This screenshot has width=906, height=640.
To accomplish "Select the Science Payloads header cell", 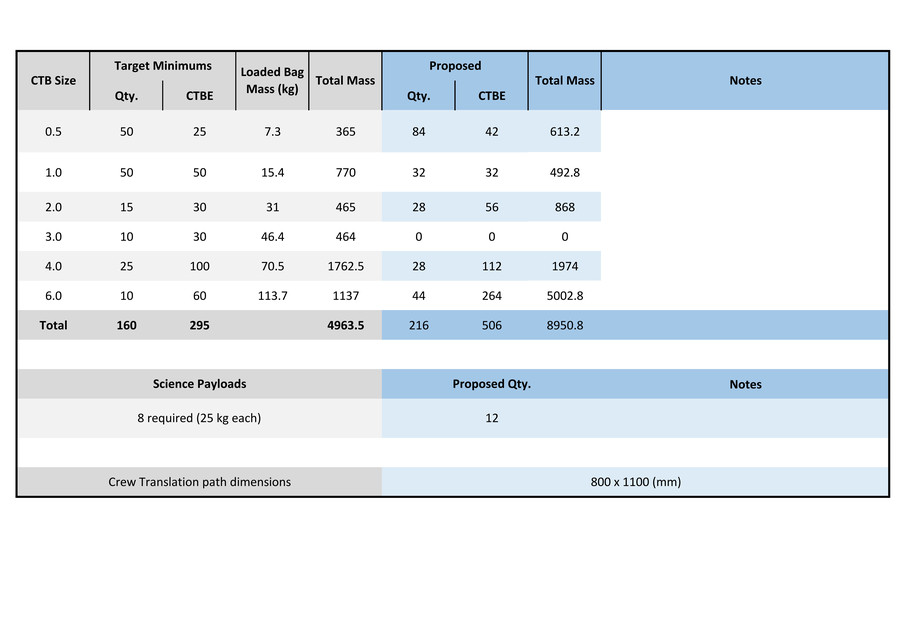I will point(199,384).
